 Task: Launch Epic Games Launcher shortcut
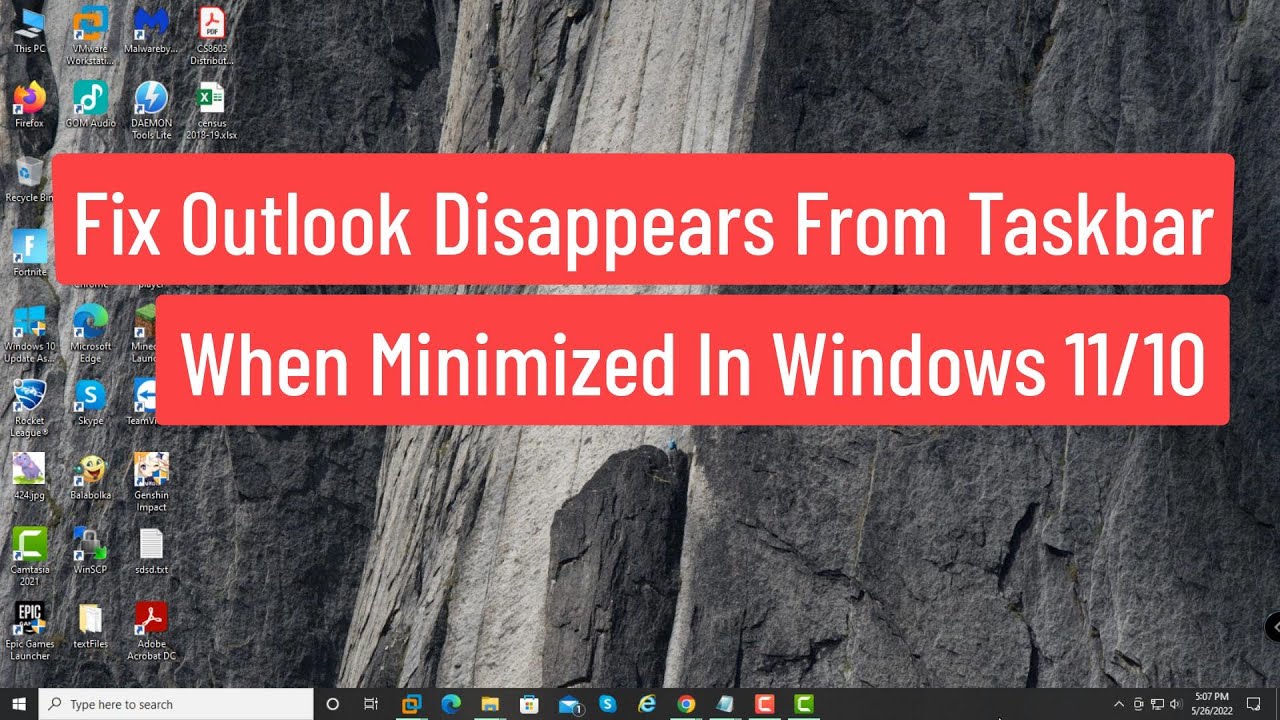point(29,631)
